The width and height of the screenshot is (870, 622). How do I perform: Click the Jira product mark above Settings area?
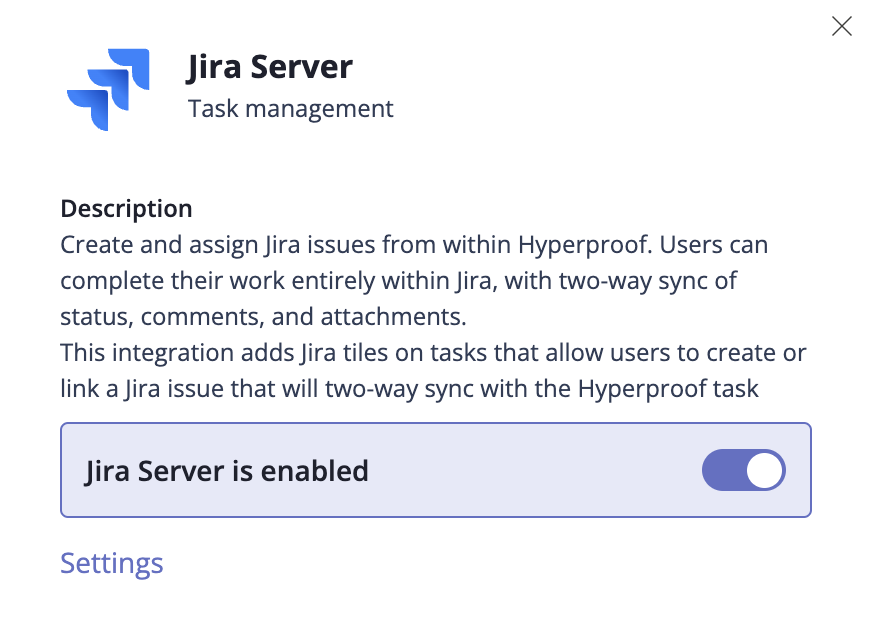pos(108,90)
